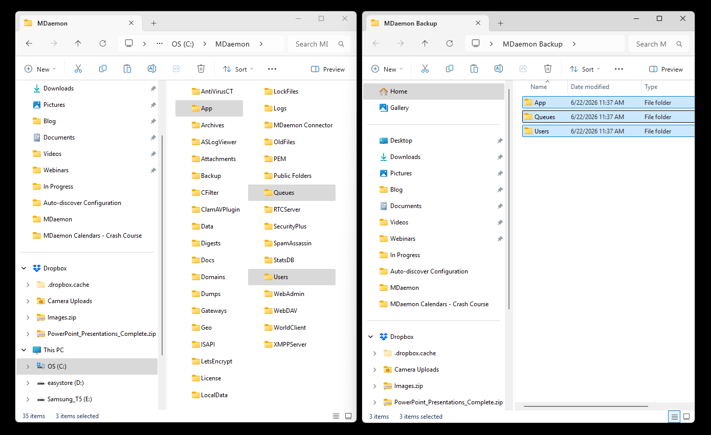Sort by Type column header
Image resolution: width=711 pixels, height=435 pixels.
[x=651, y=87]
